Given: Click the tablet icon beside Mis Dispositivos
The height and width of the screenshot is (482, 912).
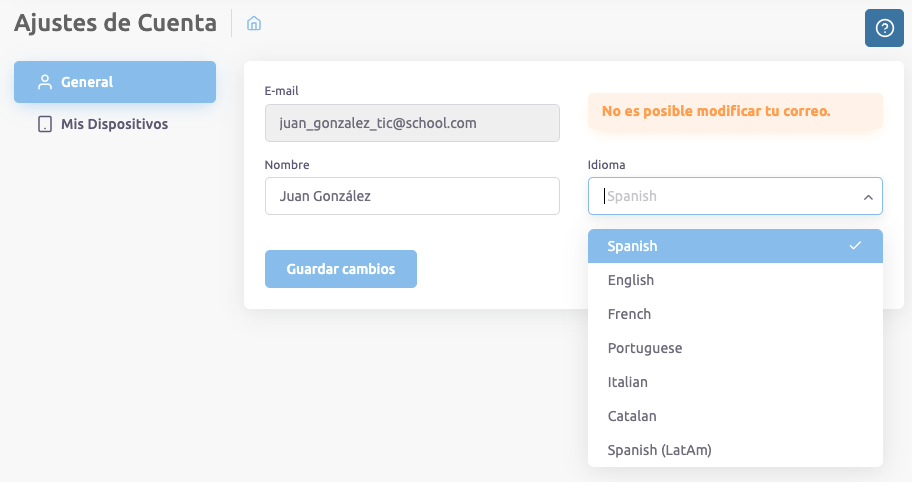Looking at the screenshot, I should tap(44, 125).
